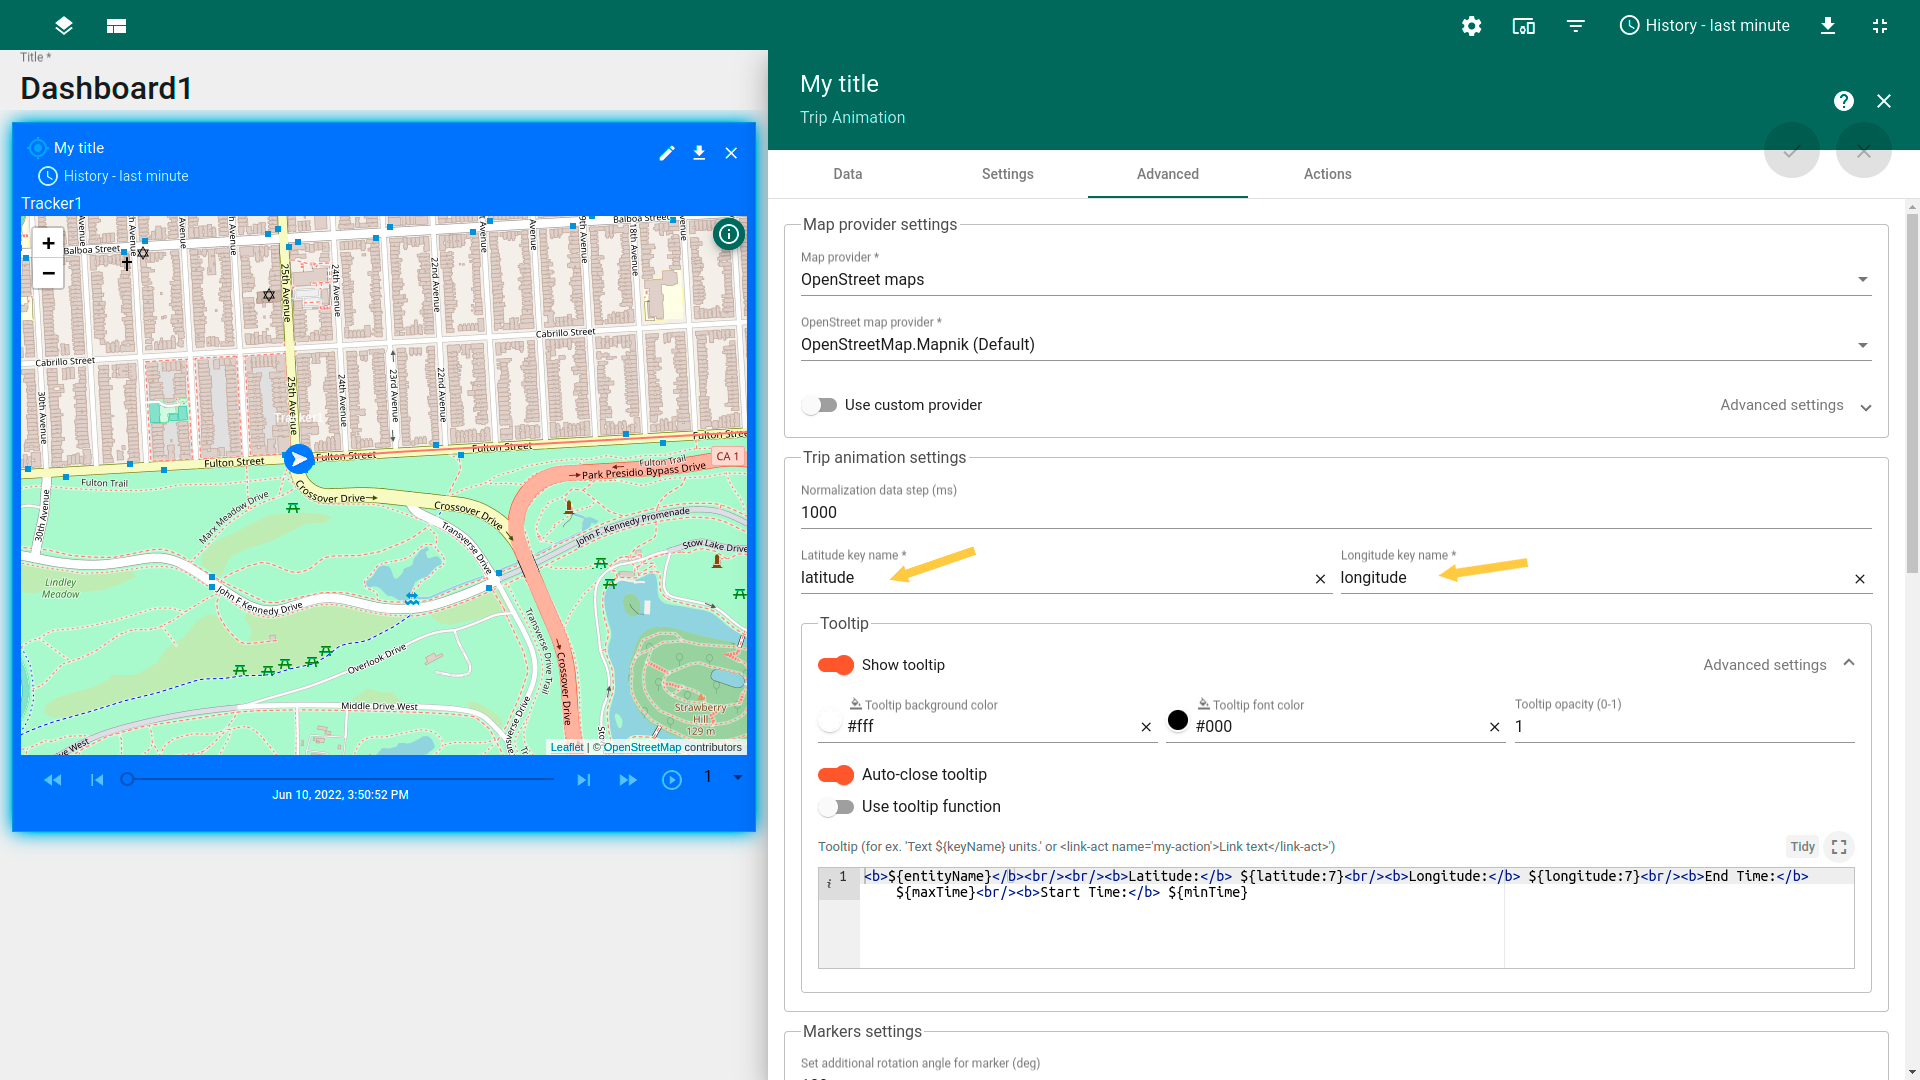Expand map provider Advanced settings
The width and height of the screenshot is (1920, 1080).
1796,405
